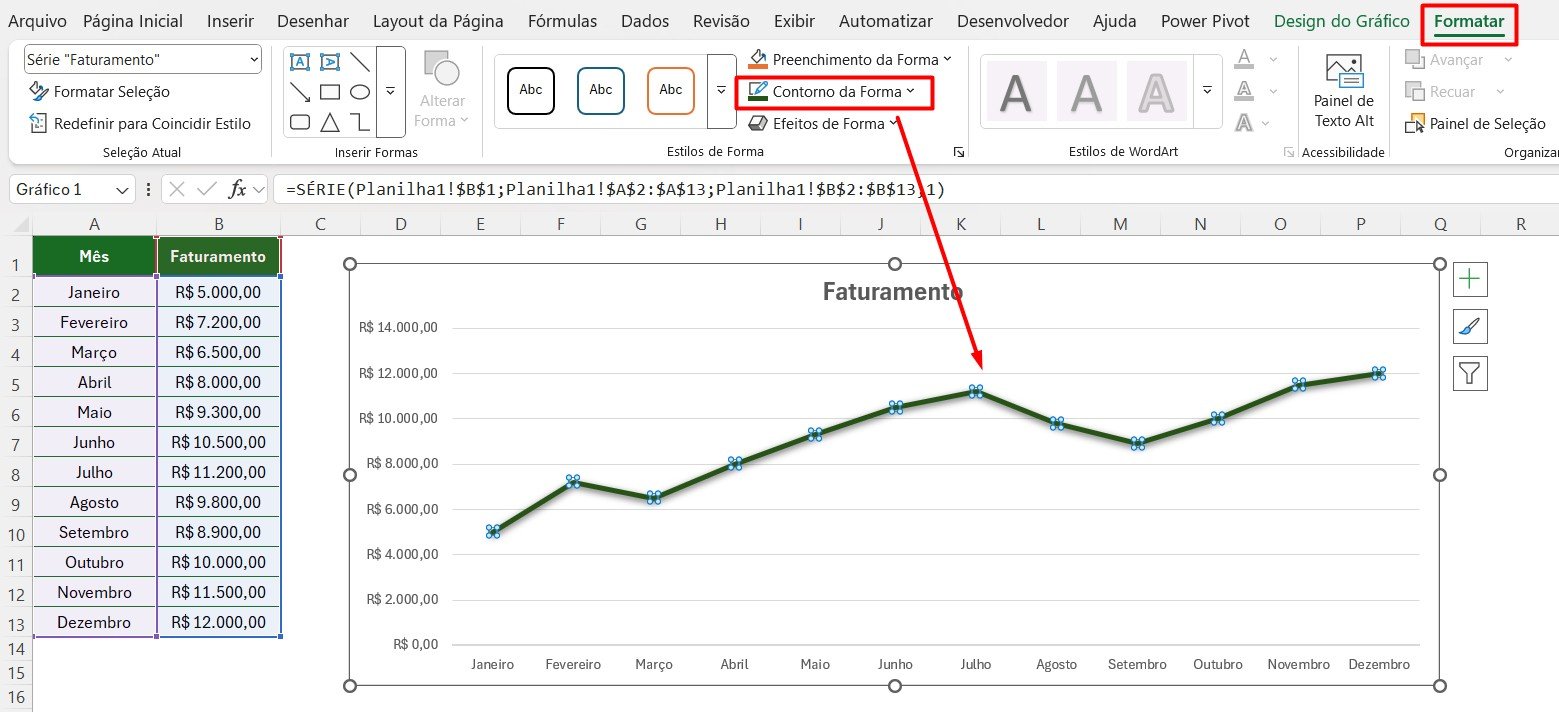Open the Layout da Página tab
The width and height of the screenshot is (1559, 712).
tap(438, 21)
